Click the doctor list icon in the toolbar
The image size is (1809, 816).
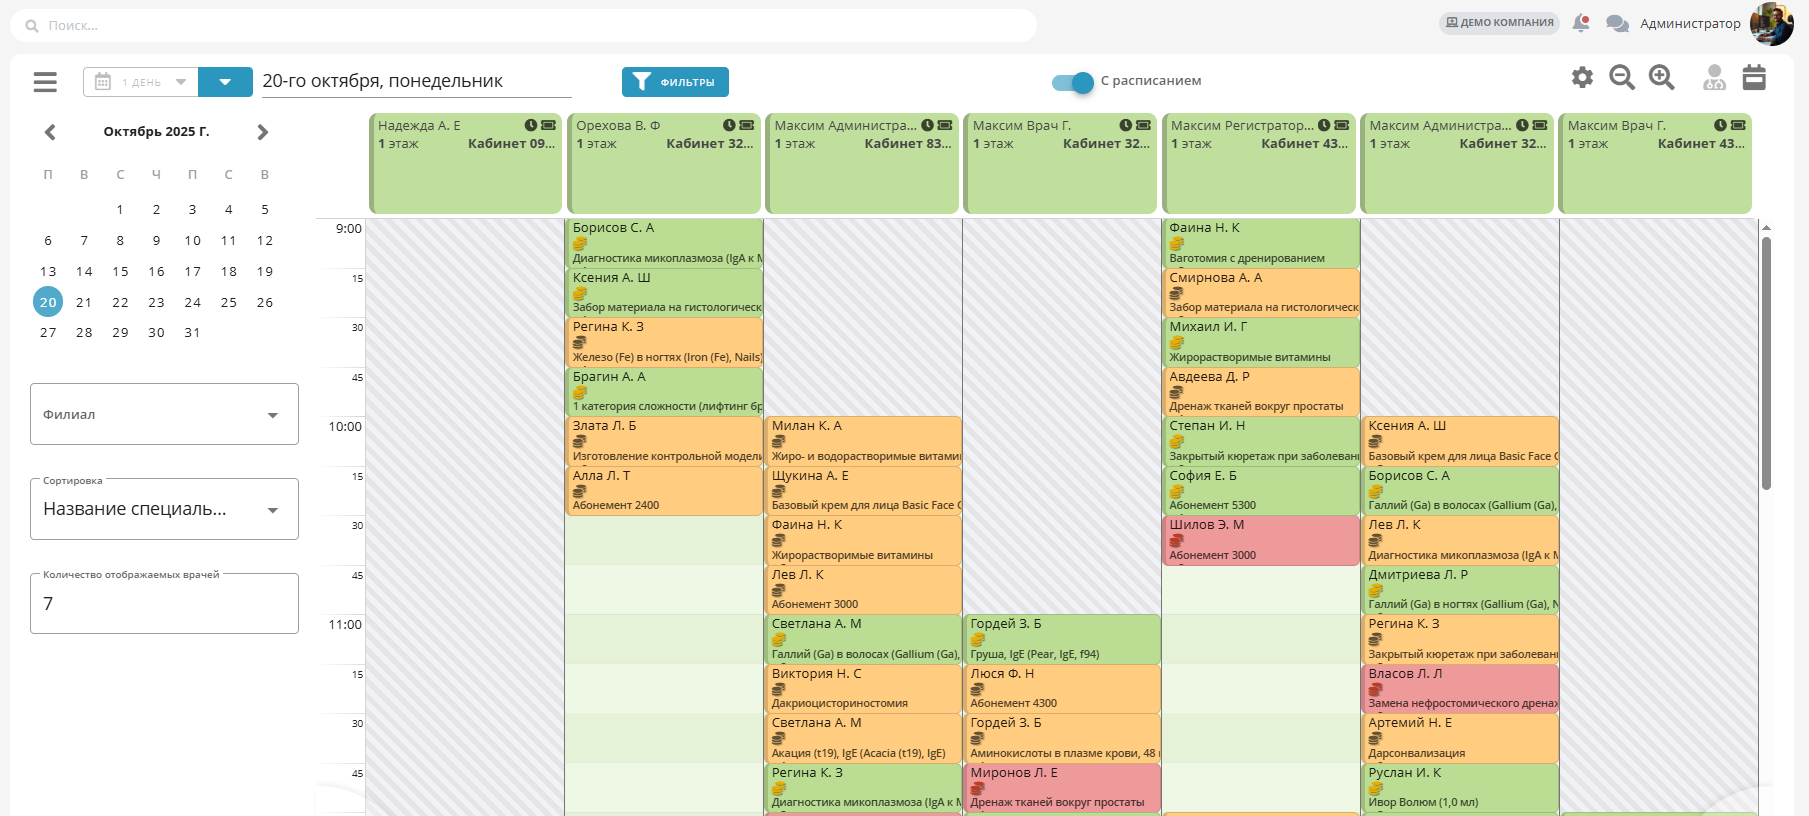click(x=1714, y=77)
